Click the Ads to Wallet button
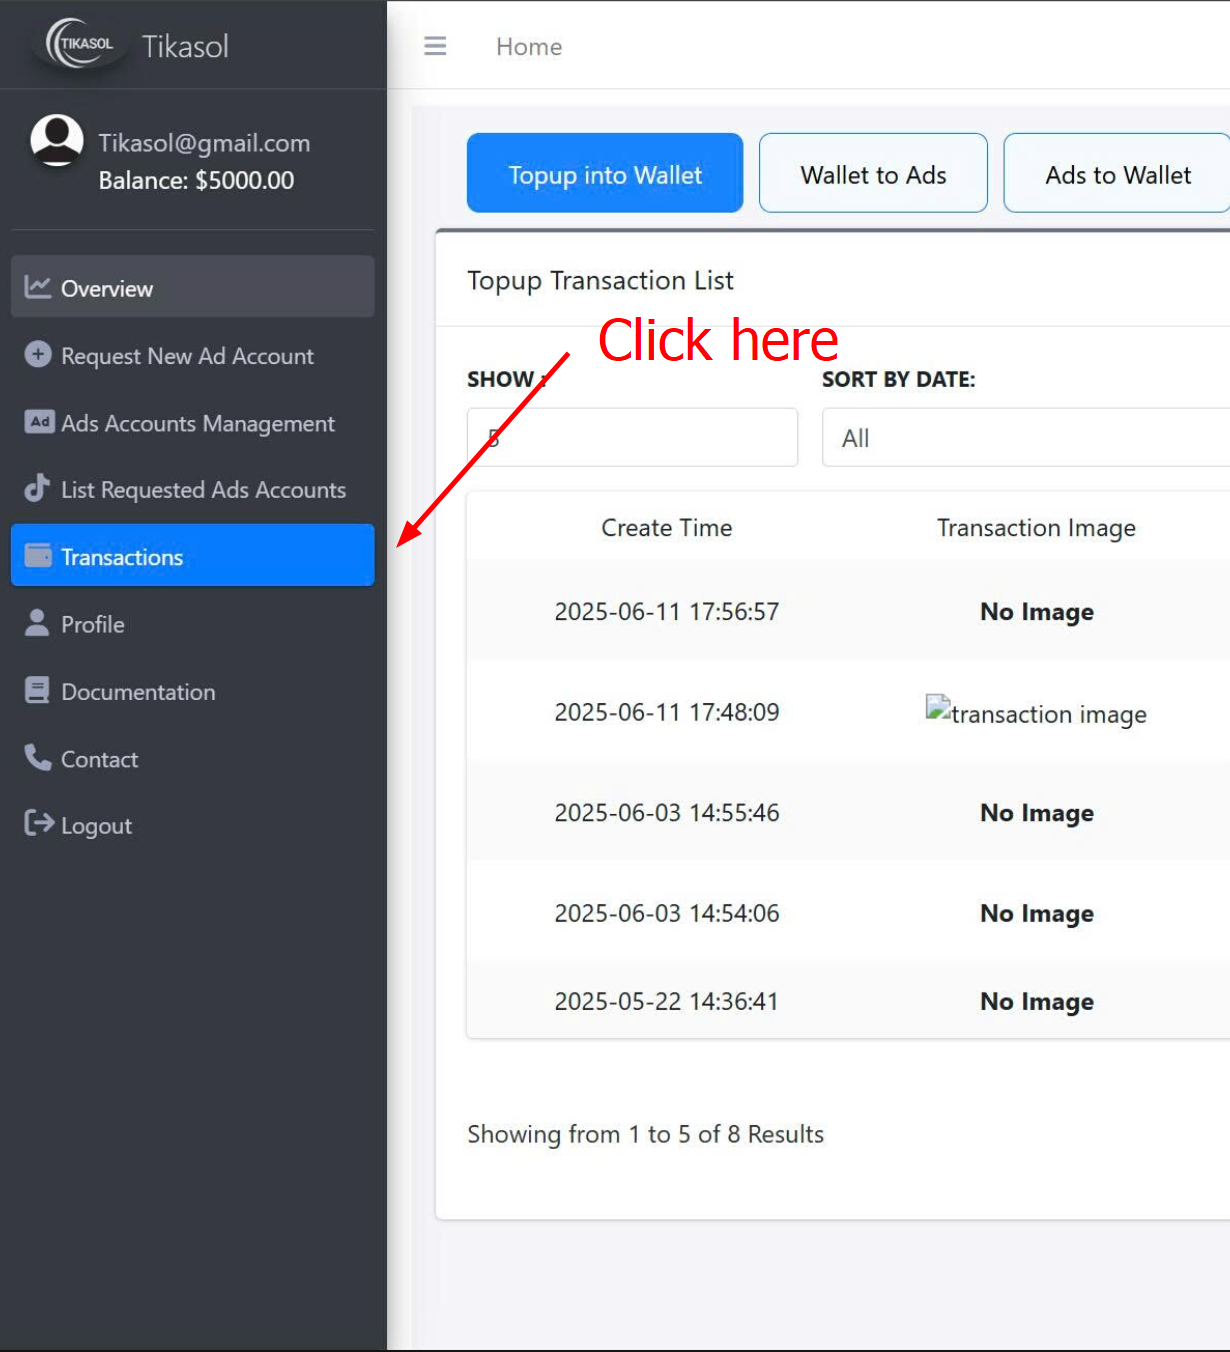 point(1117,173)
